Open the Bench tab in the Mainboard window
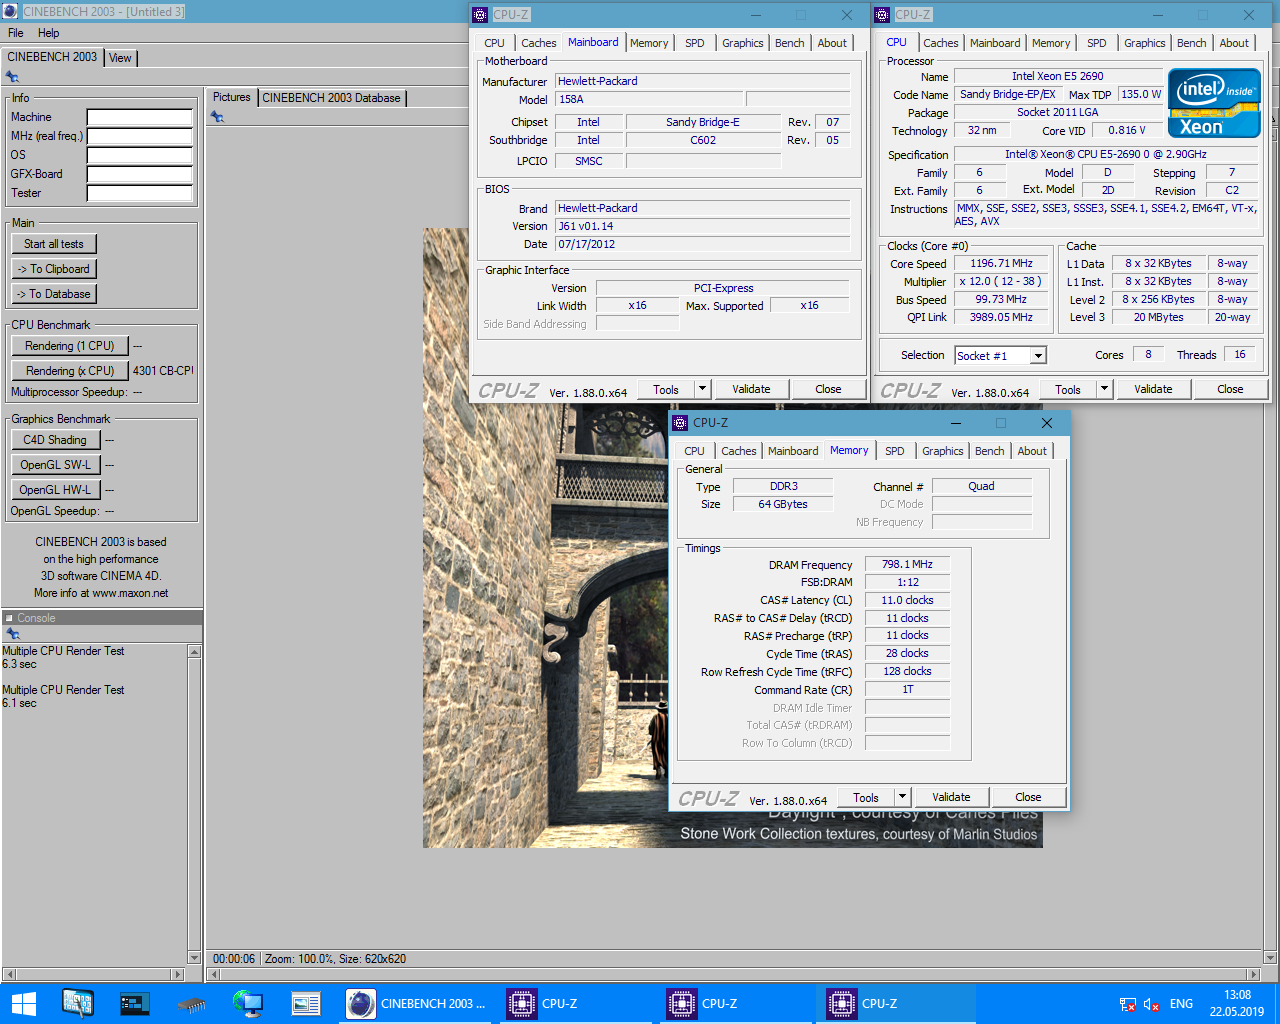 (x=790, y=43)
